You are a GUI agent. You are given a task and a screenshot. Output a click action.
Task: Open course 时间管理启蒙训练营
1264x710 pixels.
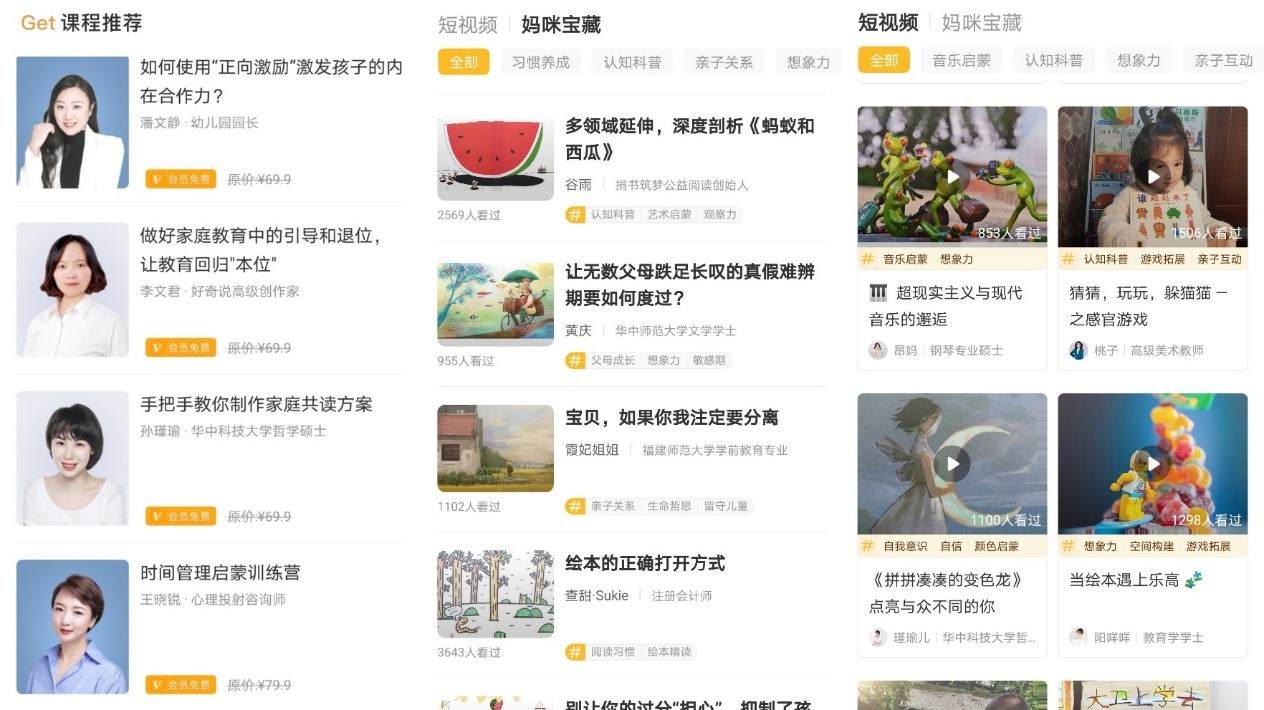pyautogui.click(x=220, y=573)
